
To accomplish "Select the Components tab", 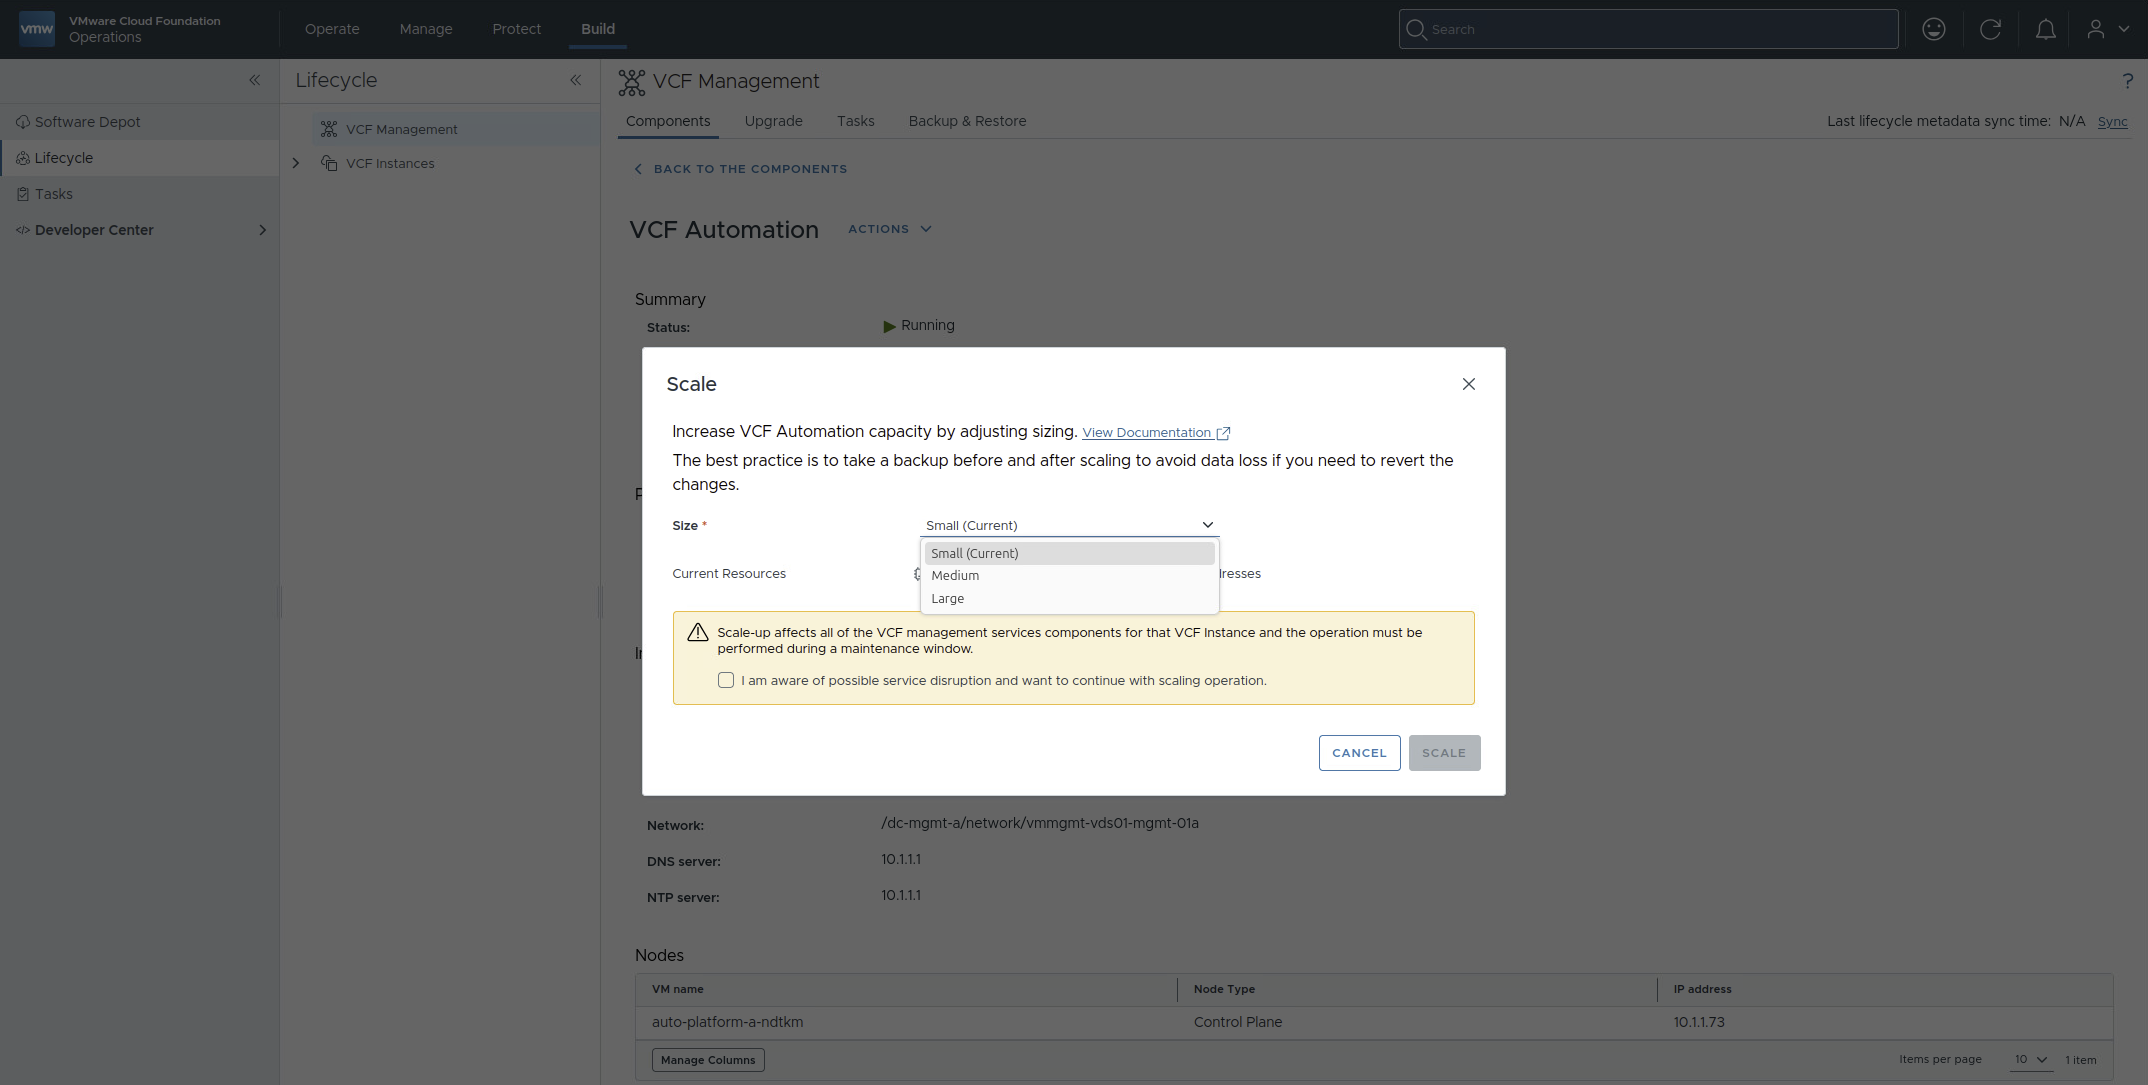I will [668, 121].
